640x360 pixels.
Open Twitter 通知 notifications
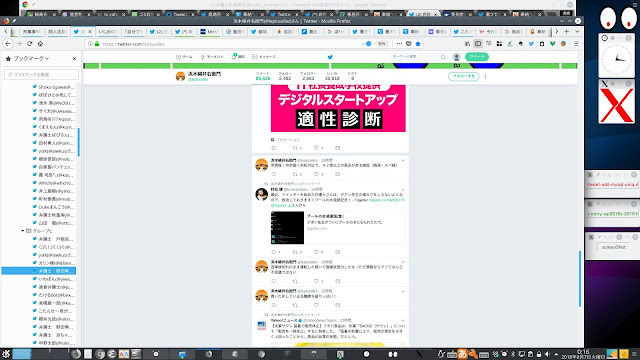tap(238, 57)
